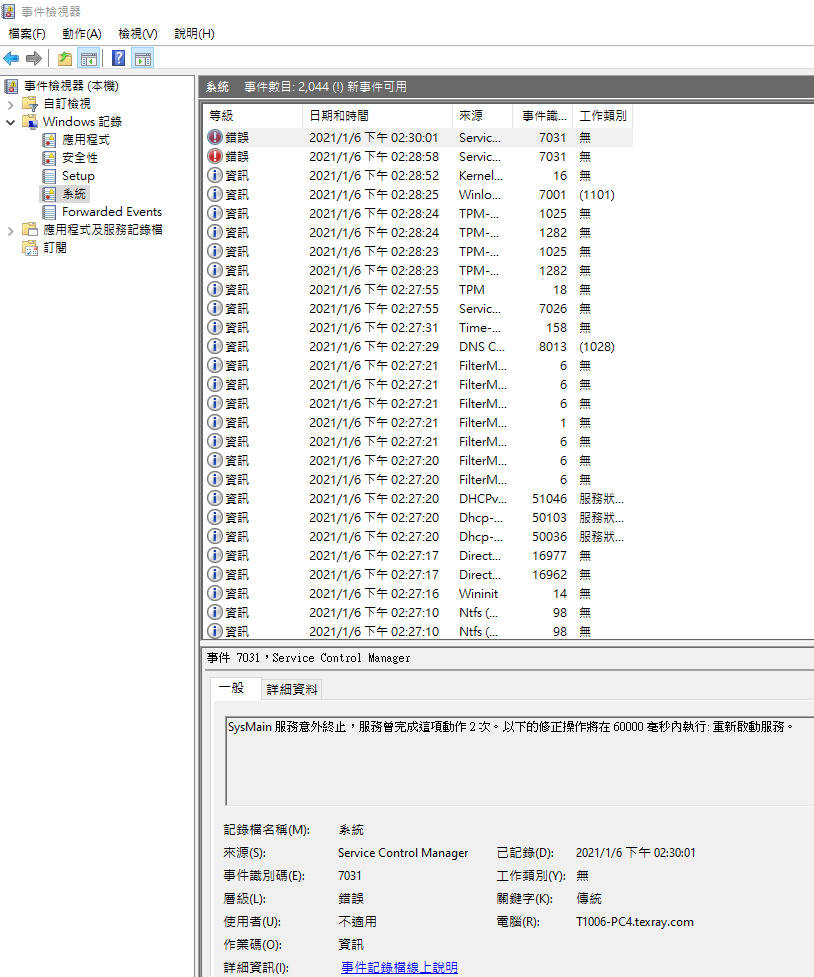
Task: Switch to the 詳細資料 tab
Action: [292, 689]
